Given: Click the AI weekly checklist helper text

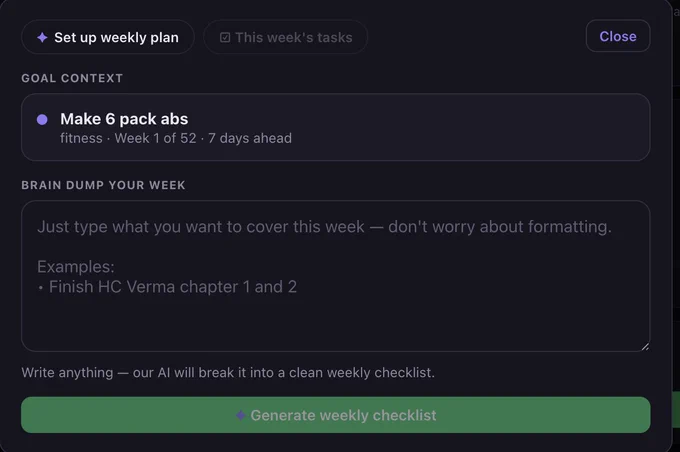Looking at the screenshot, I should (x=228, y=373).
